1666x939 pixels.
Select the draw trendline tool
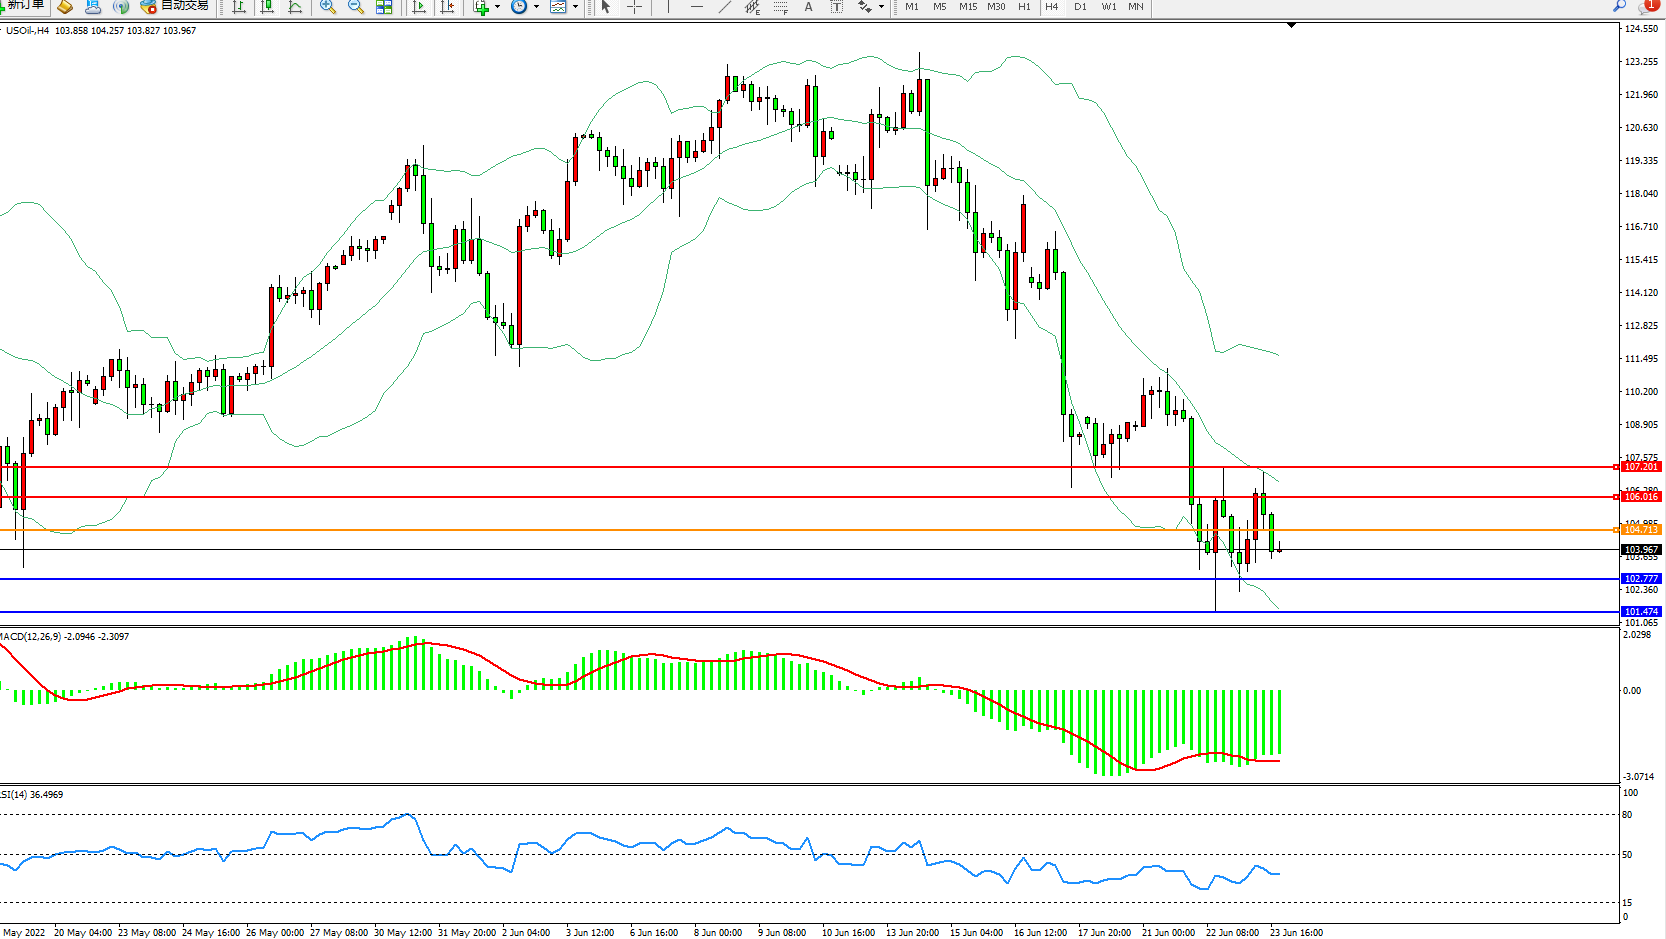[x=724, y=7]
